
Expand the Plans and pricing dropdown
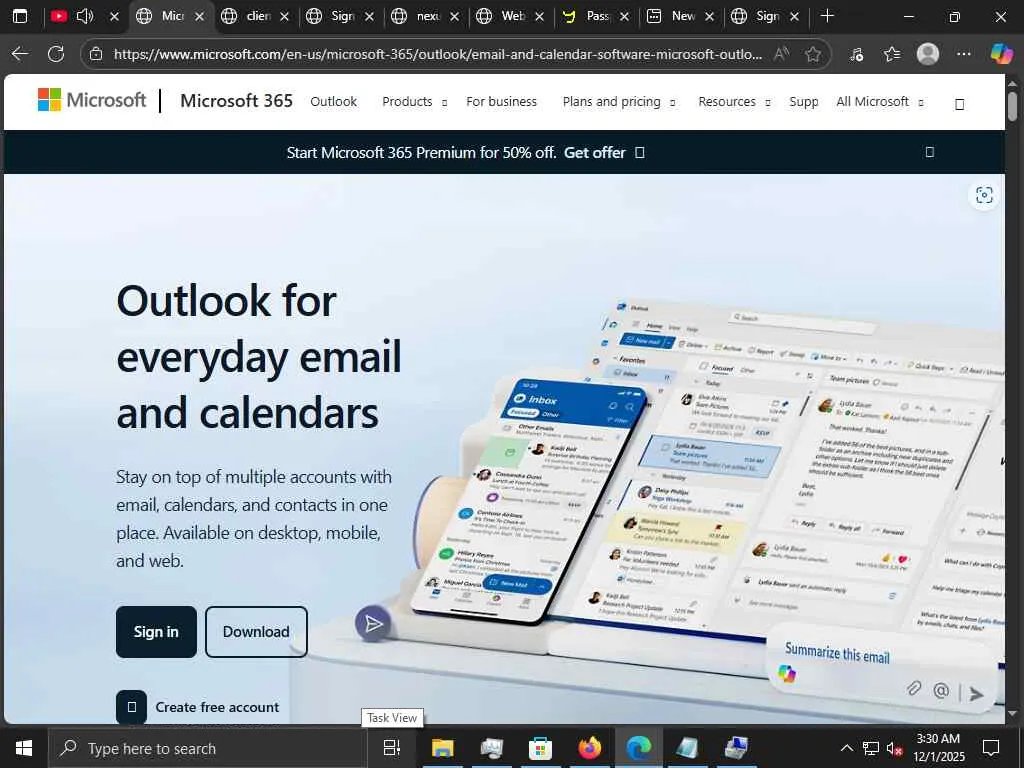(619, 102)
